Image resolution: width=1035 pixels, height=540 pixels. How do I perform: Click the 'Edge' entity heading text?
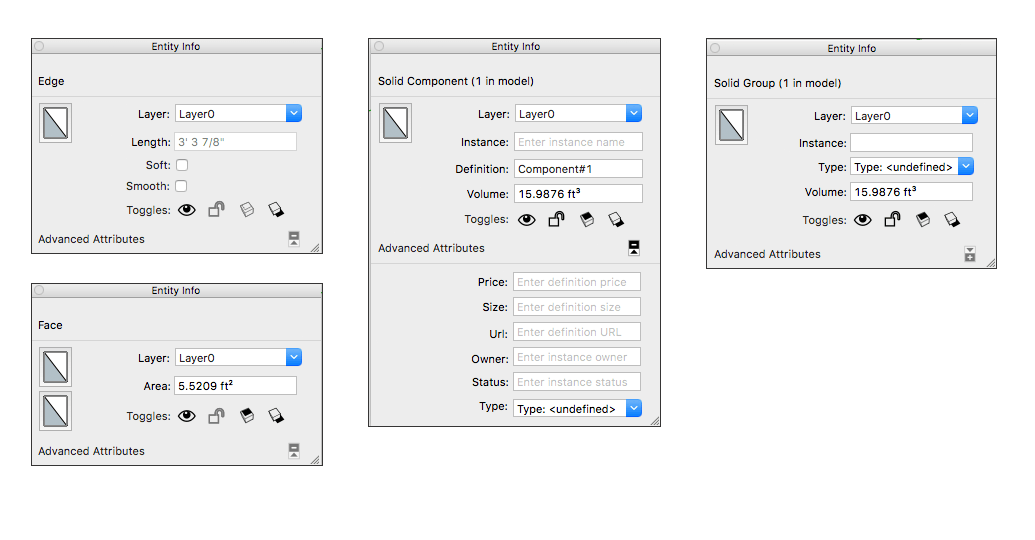[51, 81]
